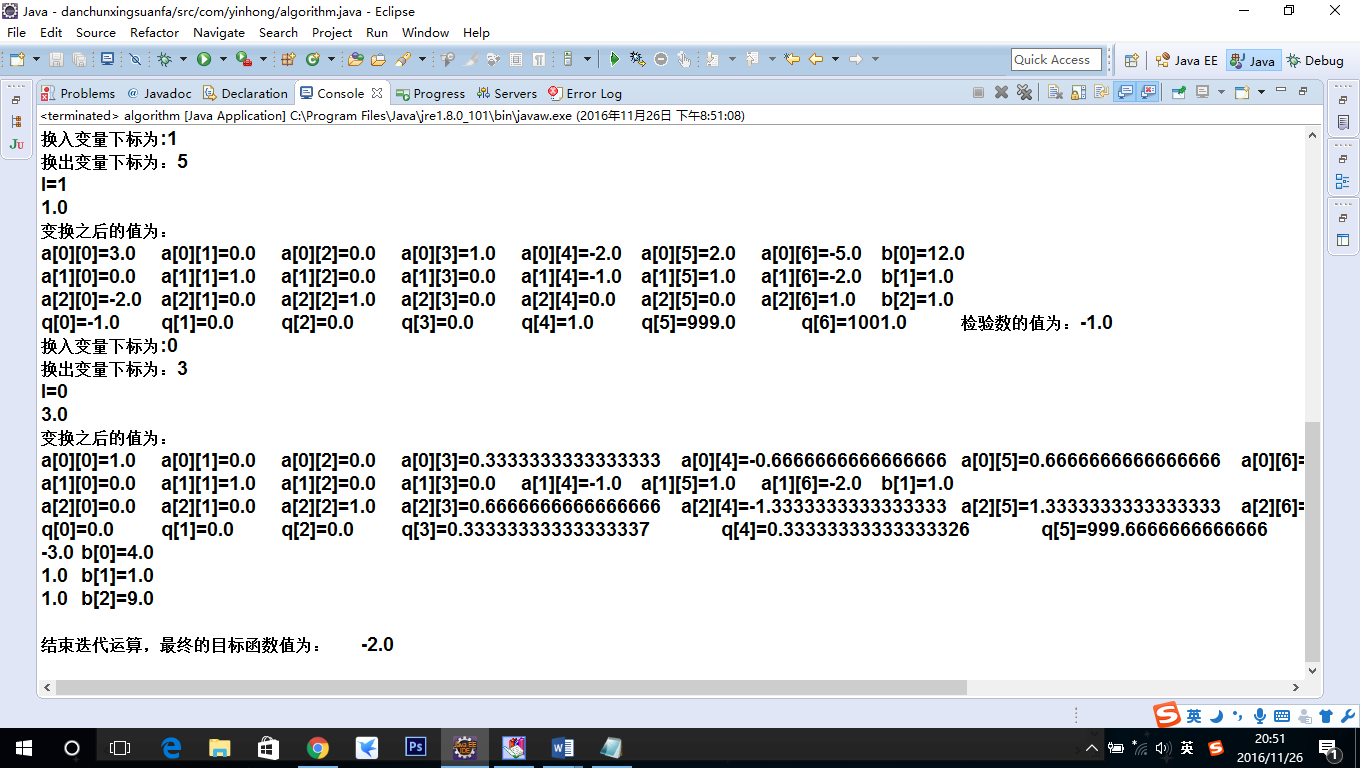Open Microsoft Word from the taskbar
The image size is (1360, 768).
562,747
